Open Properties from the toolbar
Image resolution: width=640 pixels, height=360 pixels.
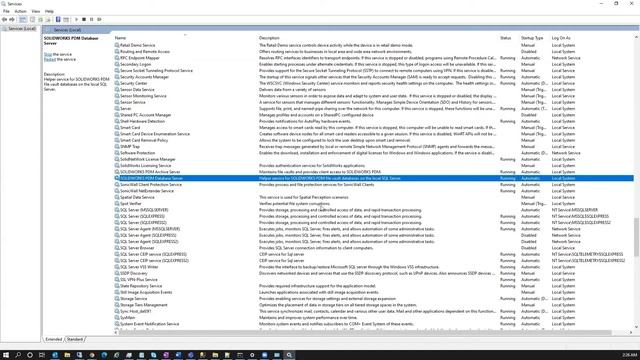[32, 20]
